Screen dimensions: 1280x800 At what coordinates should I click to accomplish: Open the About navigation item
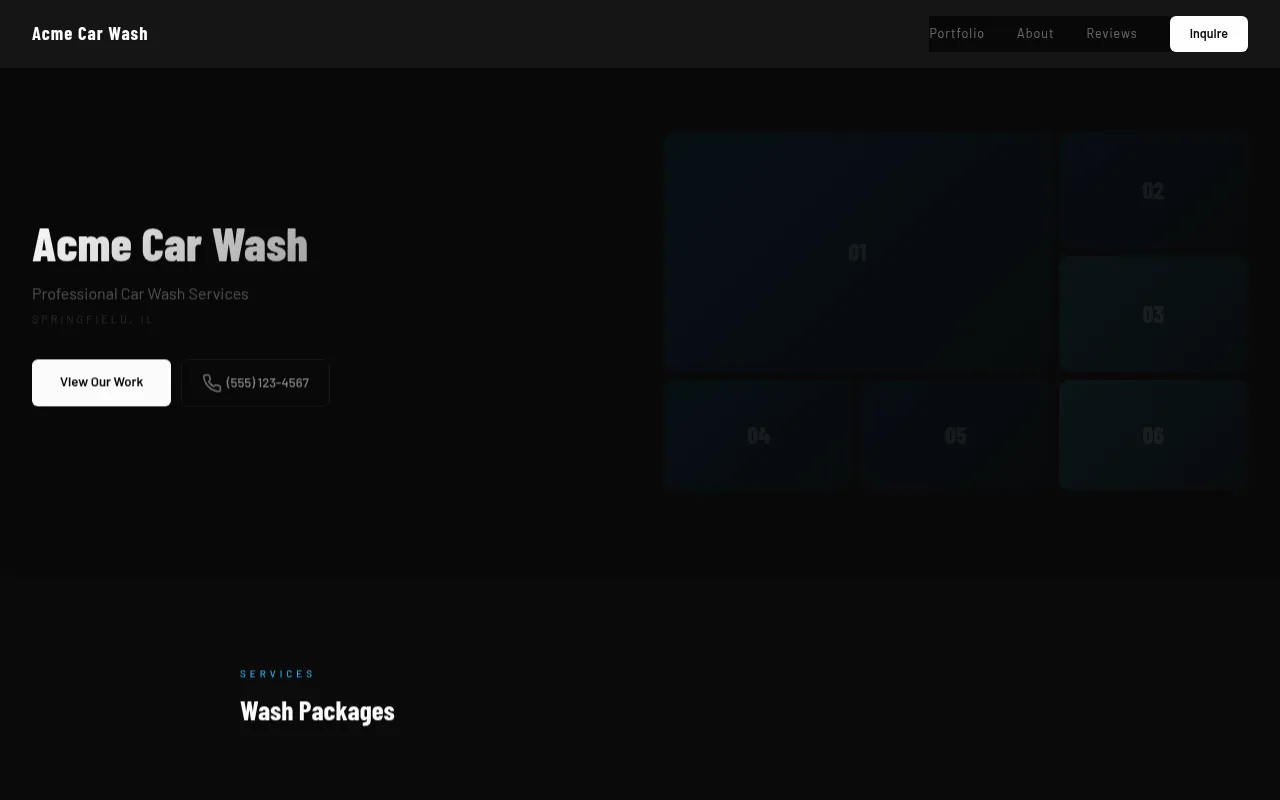coord(1035,33)
